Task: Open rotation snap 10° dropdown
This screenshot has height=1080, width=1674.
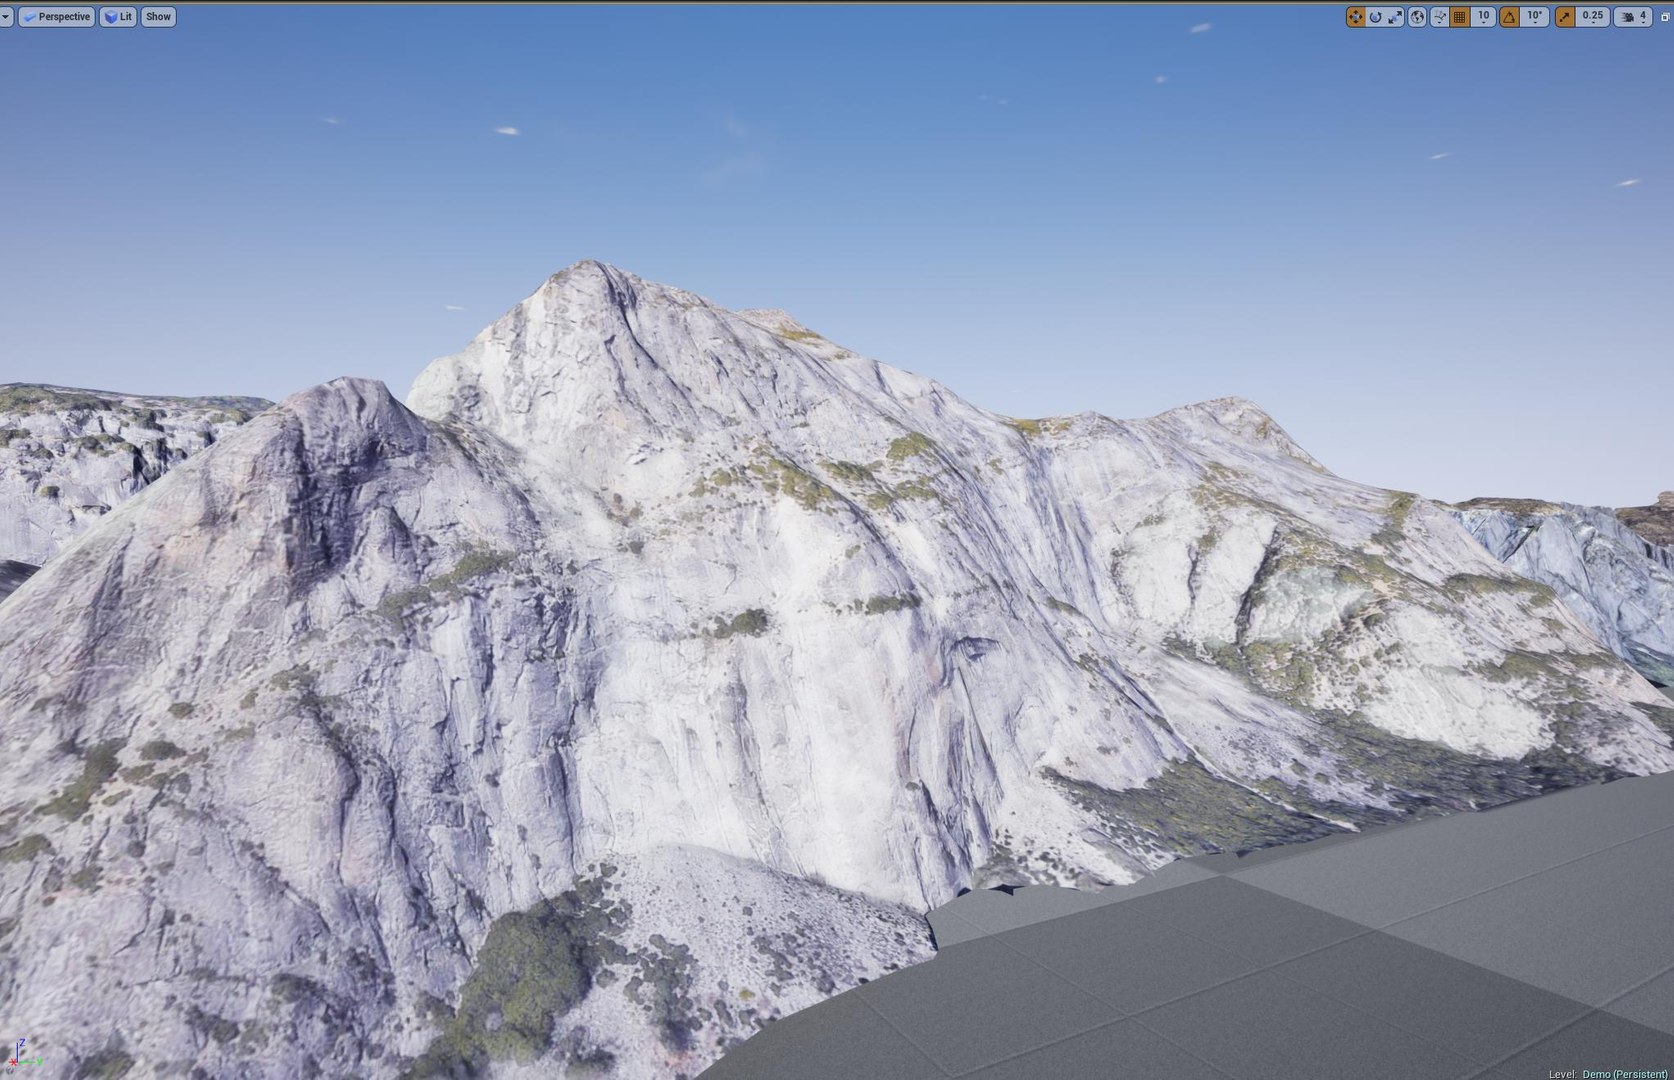Action: click(x=1535, y=17)
